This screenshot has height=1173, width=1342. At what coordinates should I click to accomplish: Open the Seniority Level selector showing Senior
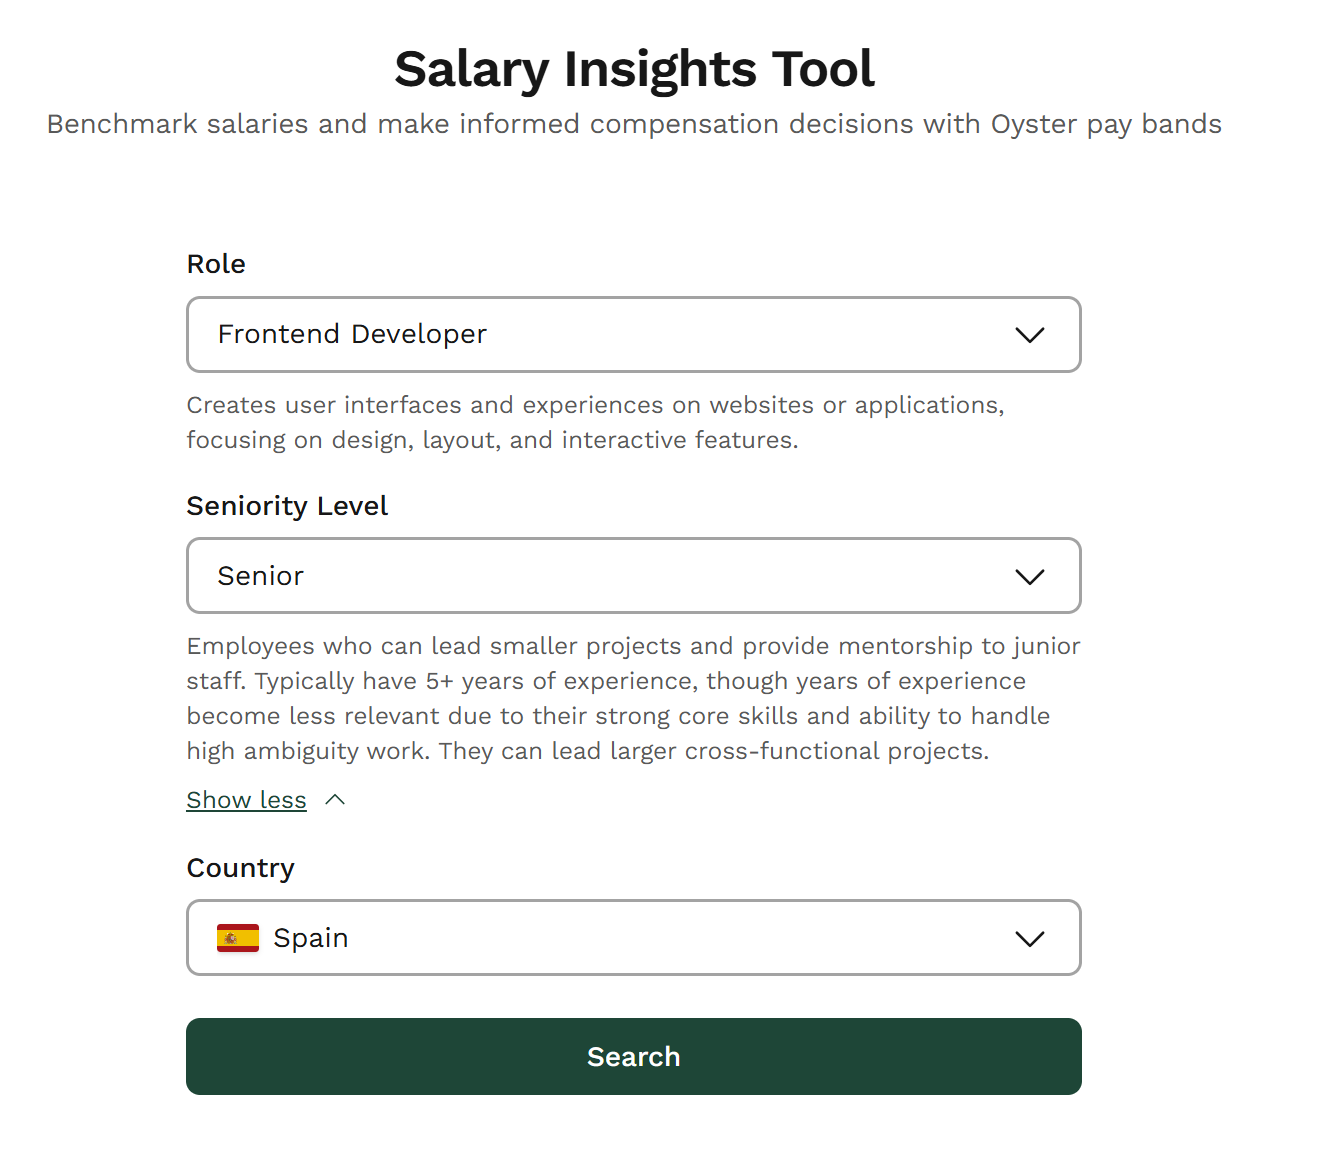[x=633, y=576]
